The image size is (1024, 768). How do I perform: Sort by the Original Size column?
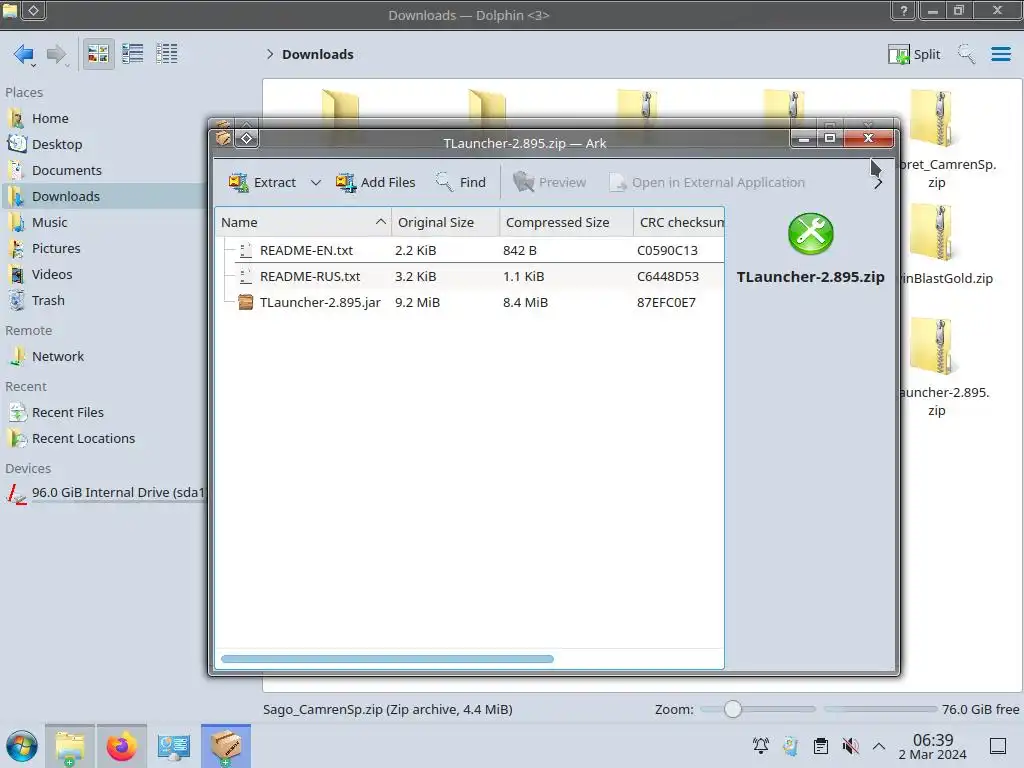(x=445, y=222)
